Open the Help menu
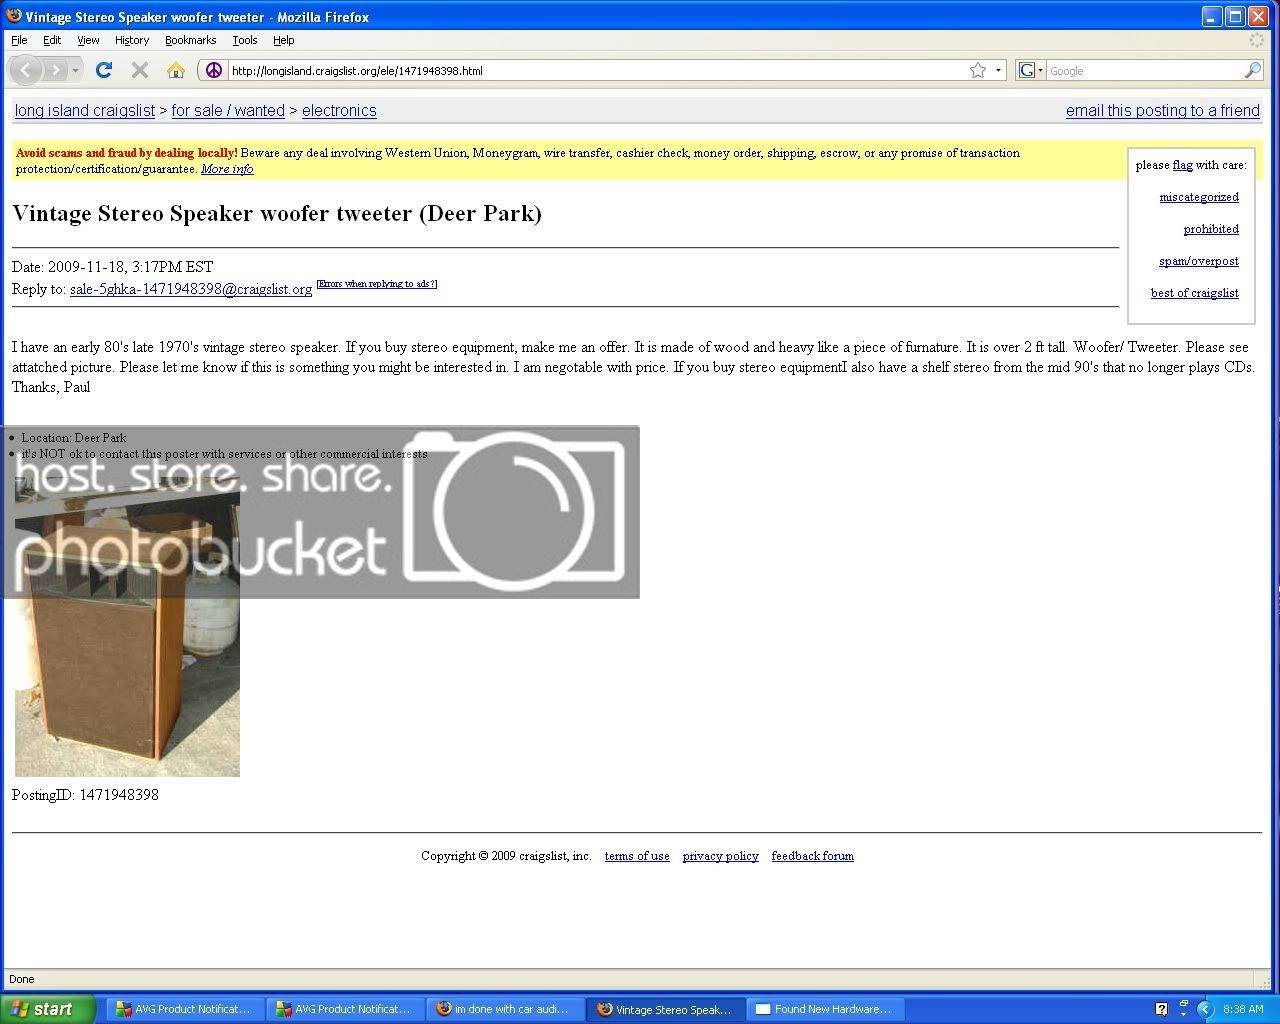The height and width of the screenshot is (1024, 1280). coord(284,40)
